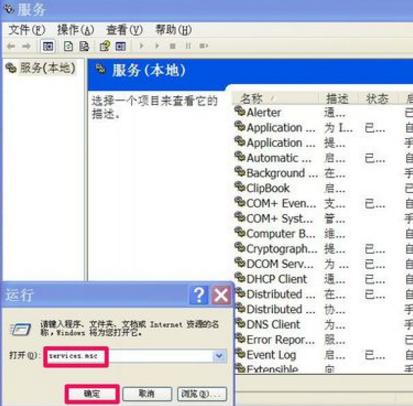Click the Run dialog question mark help button
This screenshot has height=406, width=413.
(x=199, y=295)
